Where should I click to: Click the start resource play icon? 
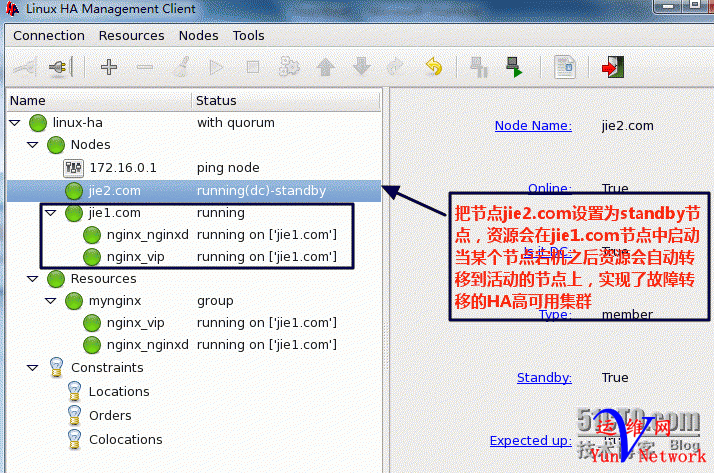click(216, 67)
